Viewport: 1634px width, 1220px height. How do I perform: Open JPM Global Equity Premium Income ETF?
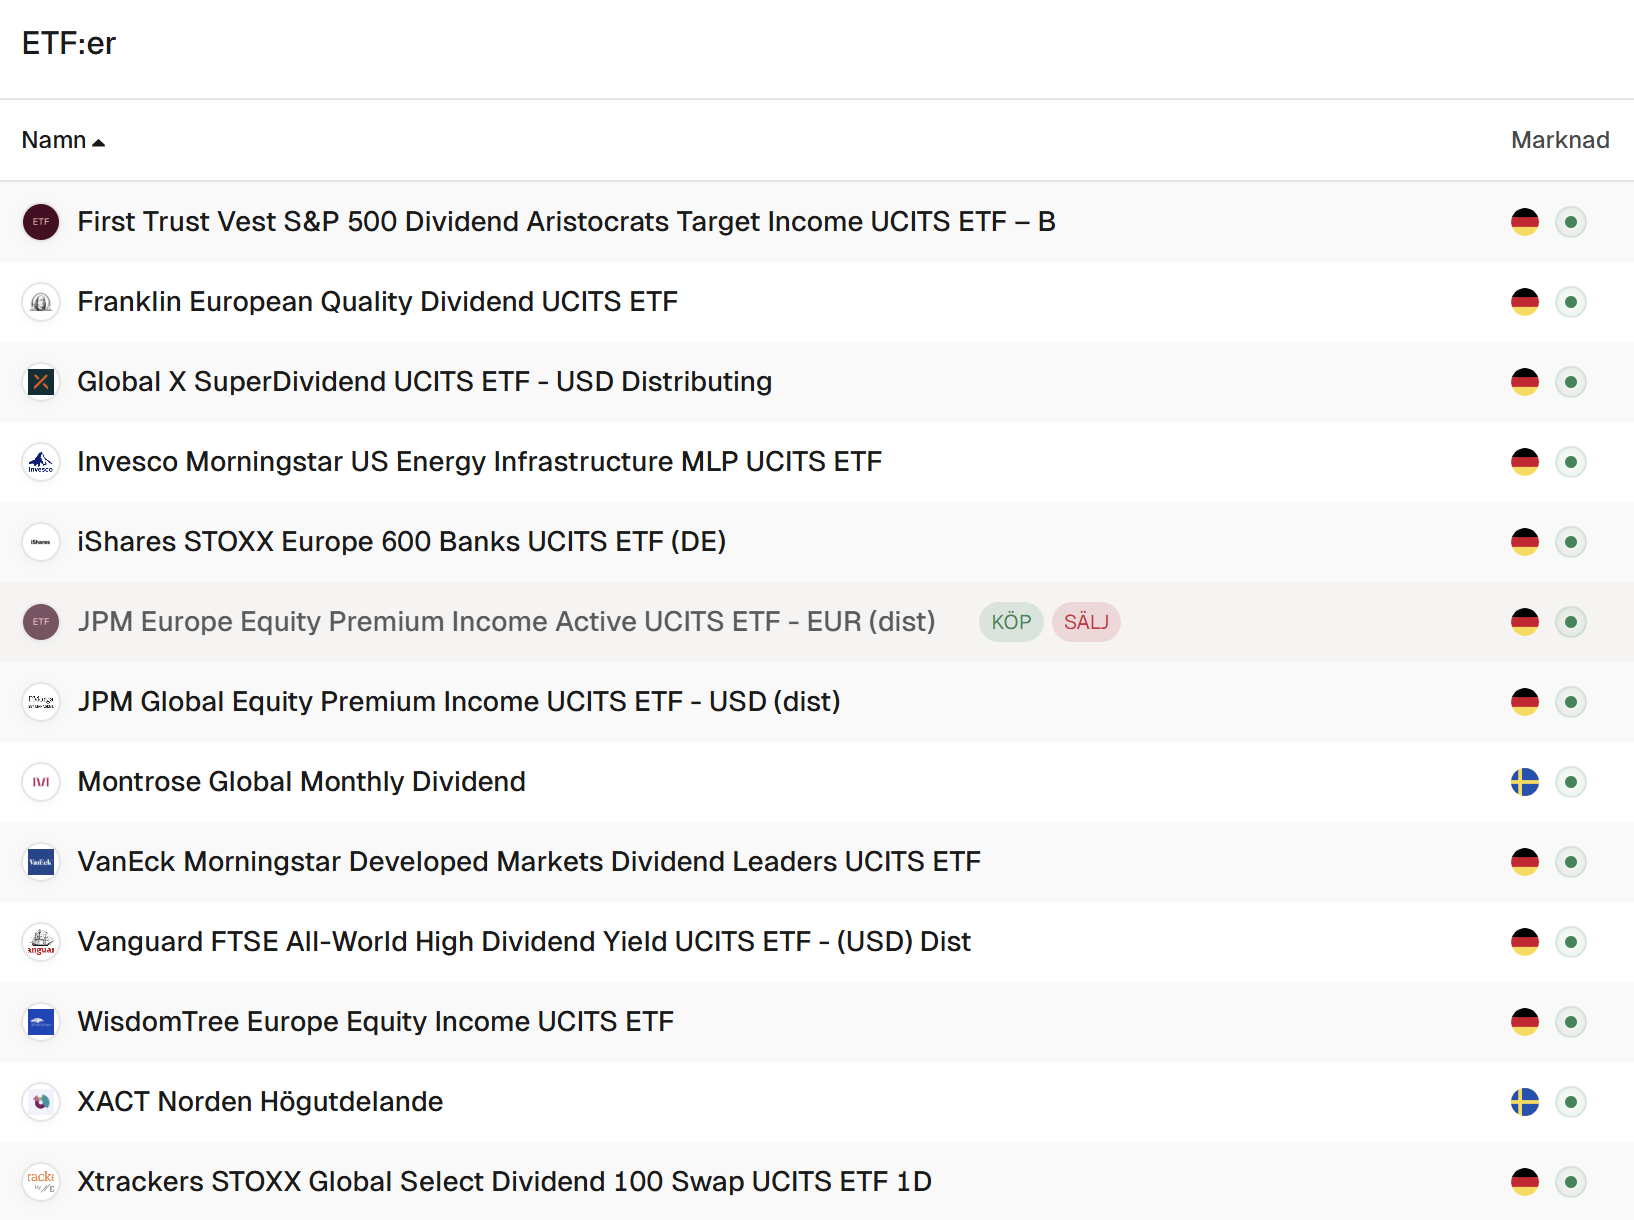(x=458, y=702)
